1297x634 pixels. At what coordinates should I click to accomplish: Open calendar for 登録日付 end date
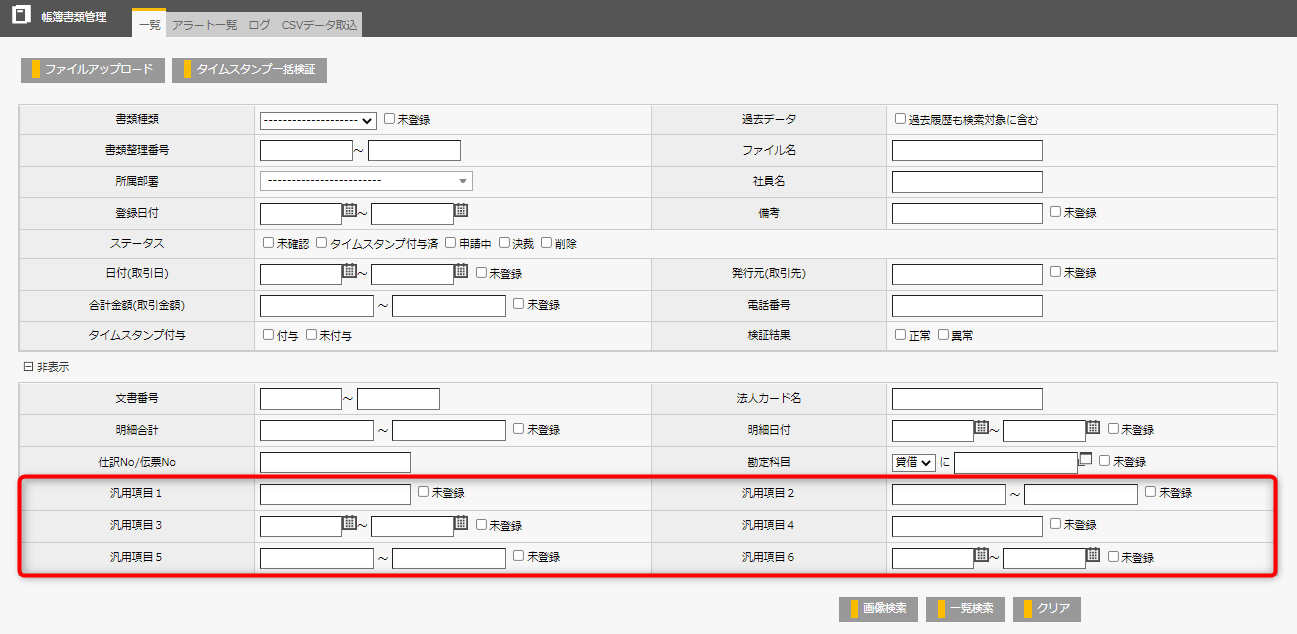[x=461, y=211]
